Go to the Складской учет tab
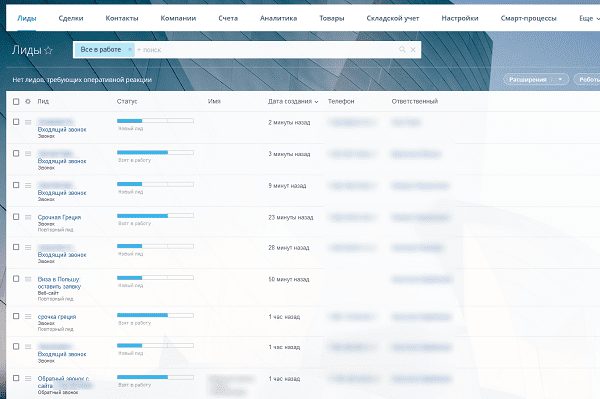Image resolution: width=600 pixels, height=399 pixels. (x=393, y=18)
